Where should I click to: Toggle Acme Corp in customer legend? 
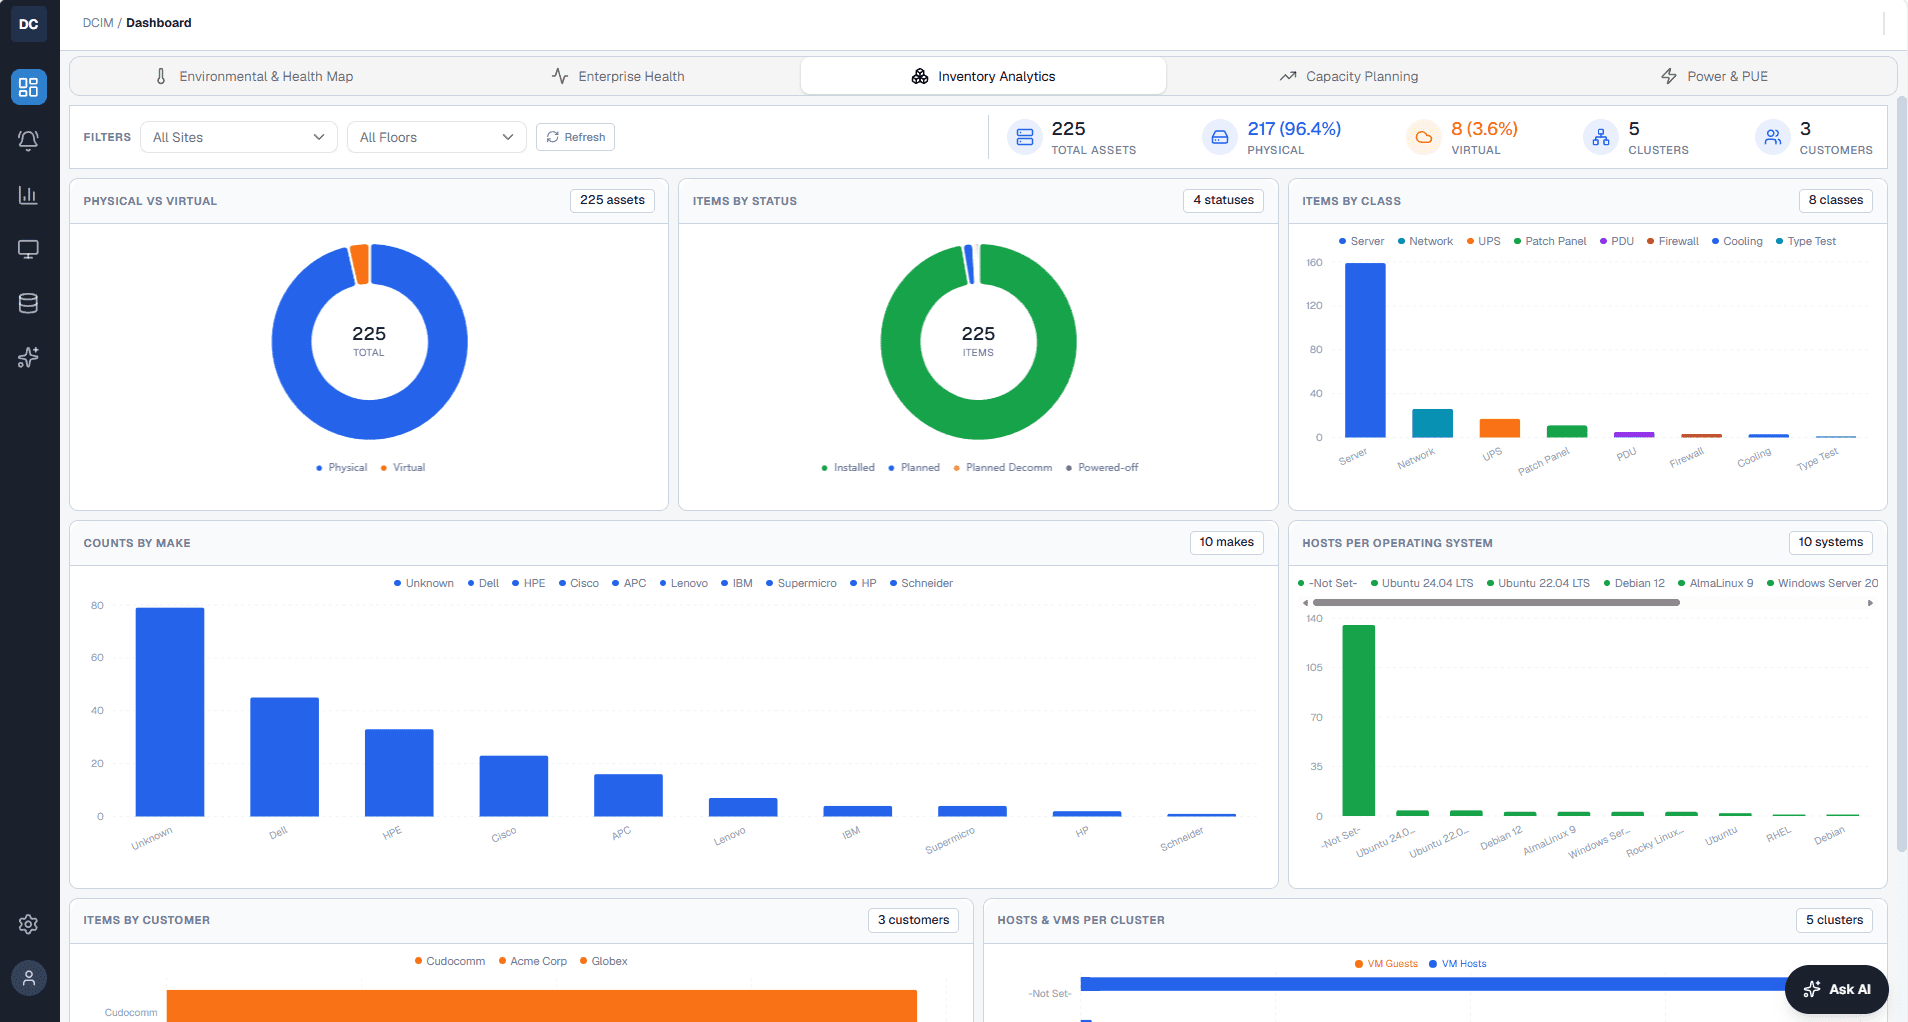(533, 962)
